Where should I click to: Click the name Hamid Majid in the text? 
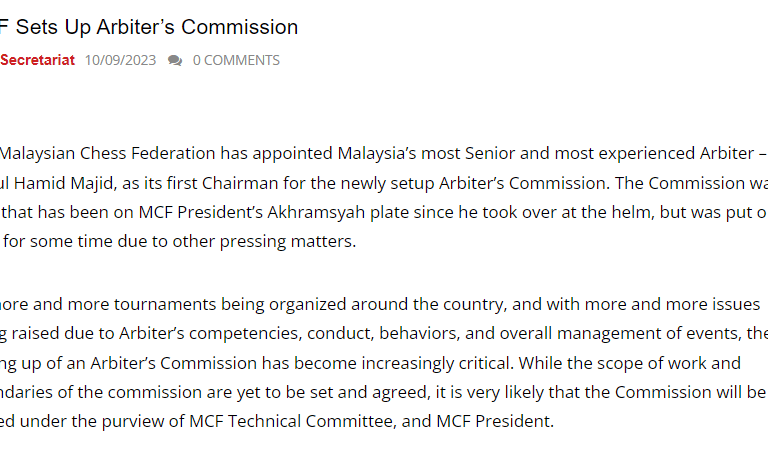(x=64, y=183)
